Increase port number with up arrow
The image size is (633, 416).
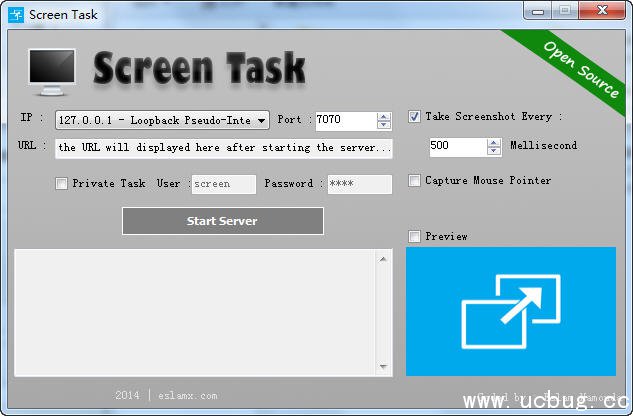click(384, 116)
